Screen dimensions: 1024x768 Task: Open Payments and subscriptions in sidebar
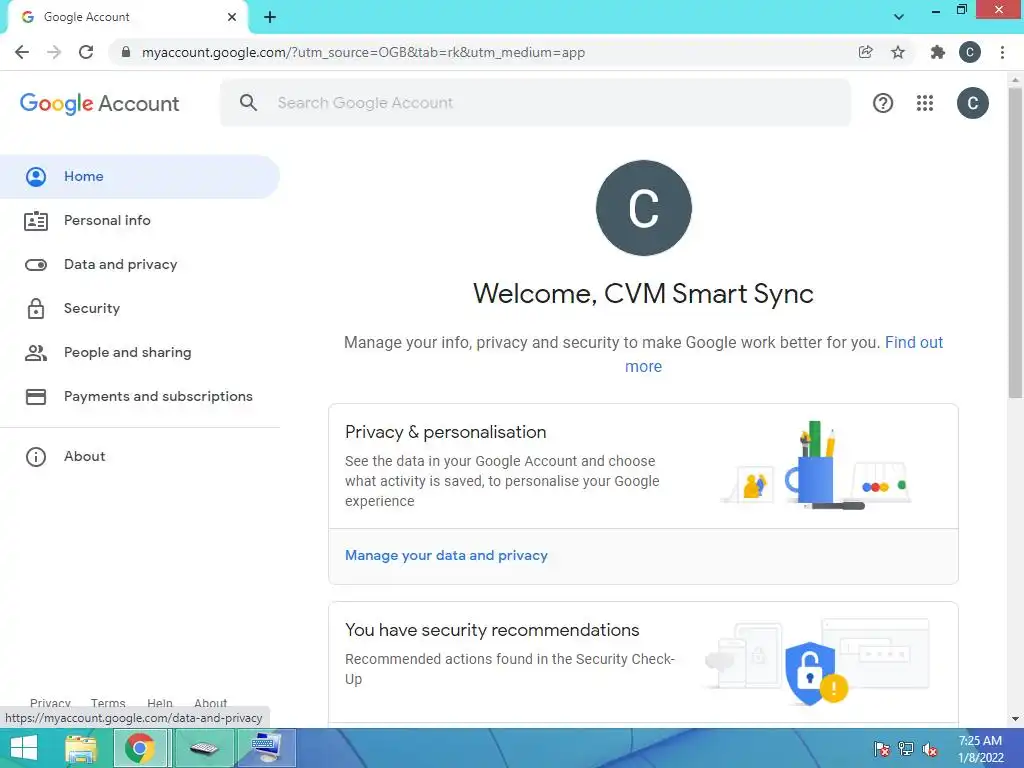pos(140,396)
